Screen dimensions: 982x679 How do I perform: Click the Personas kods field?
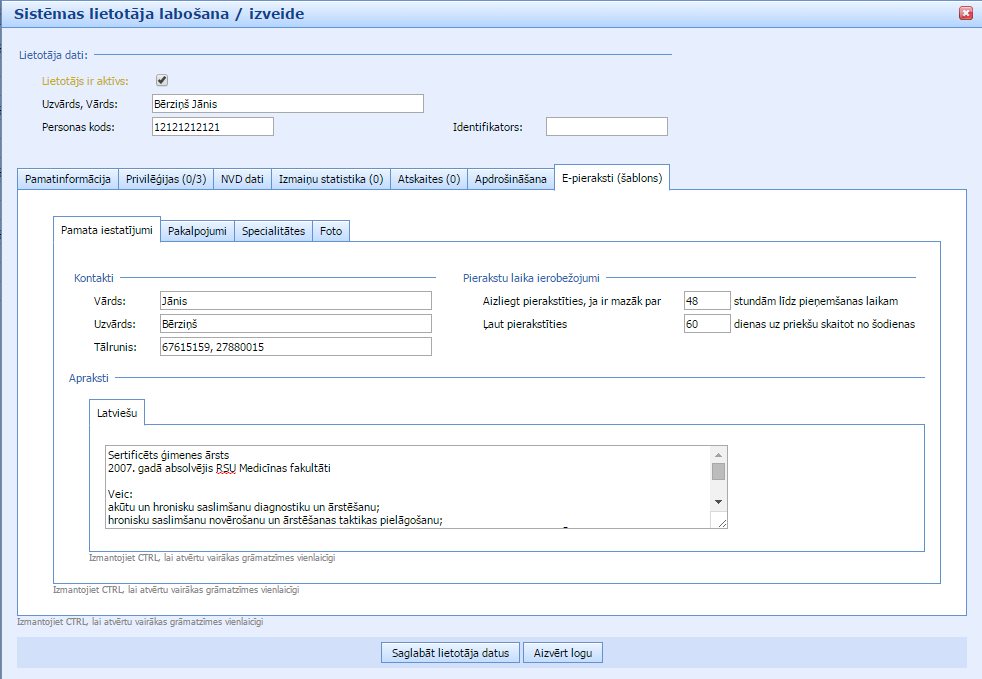(212, 127)
